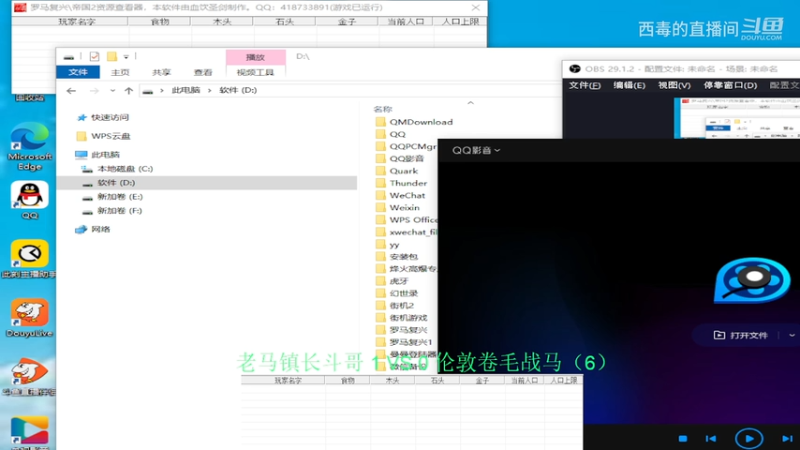Expand arrow next to 打开文件

(791, 336)
